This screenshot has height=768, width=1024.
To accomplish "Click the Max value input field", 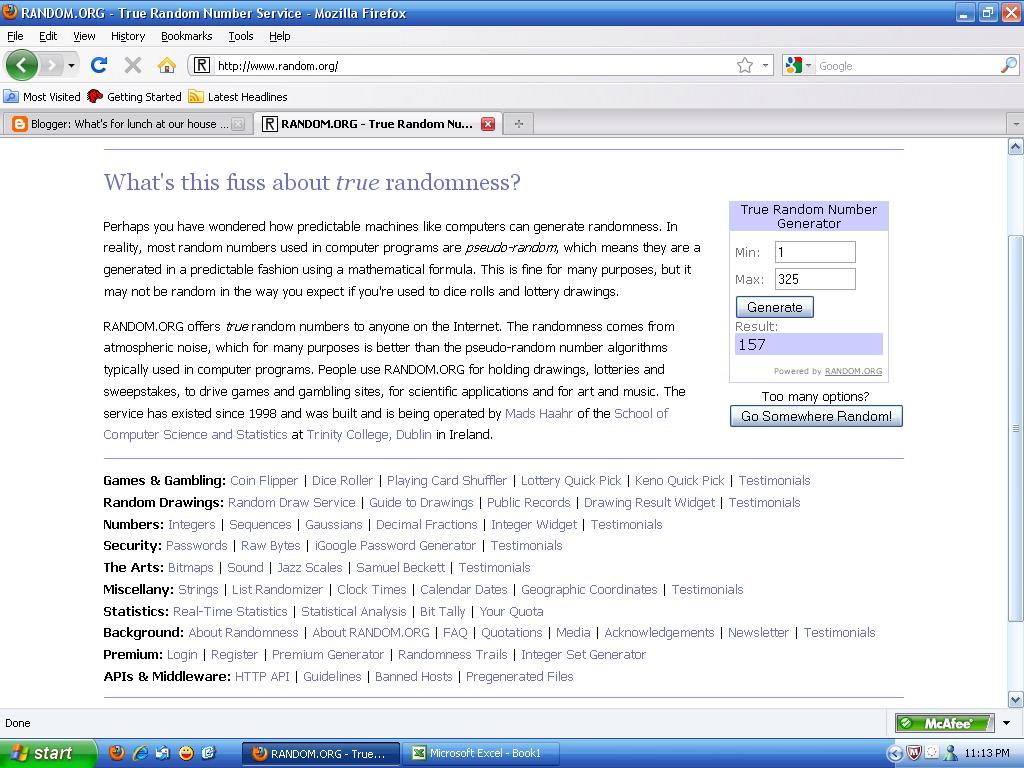I will (815, 279).
